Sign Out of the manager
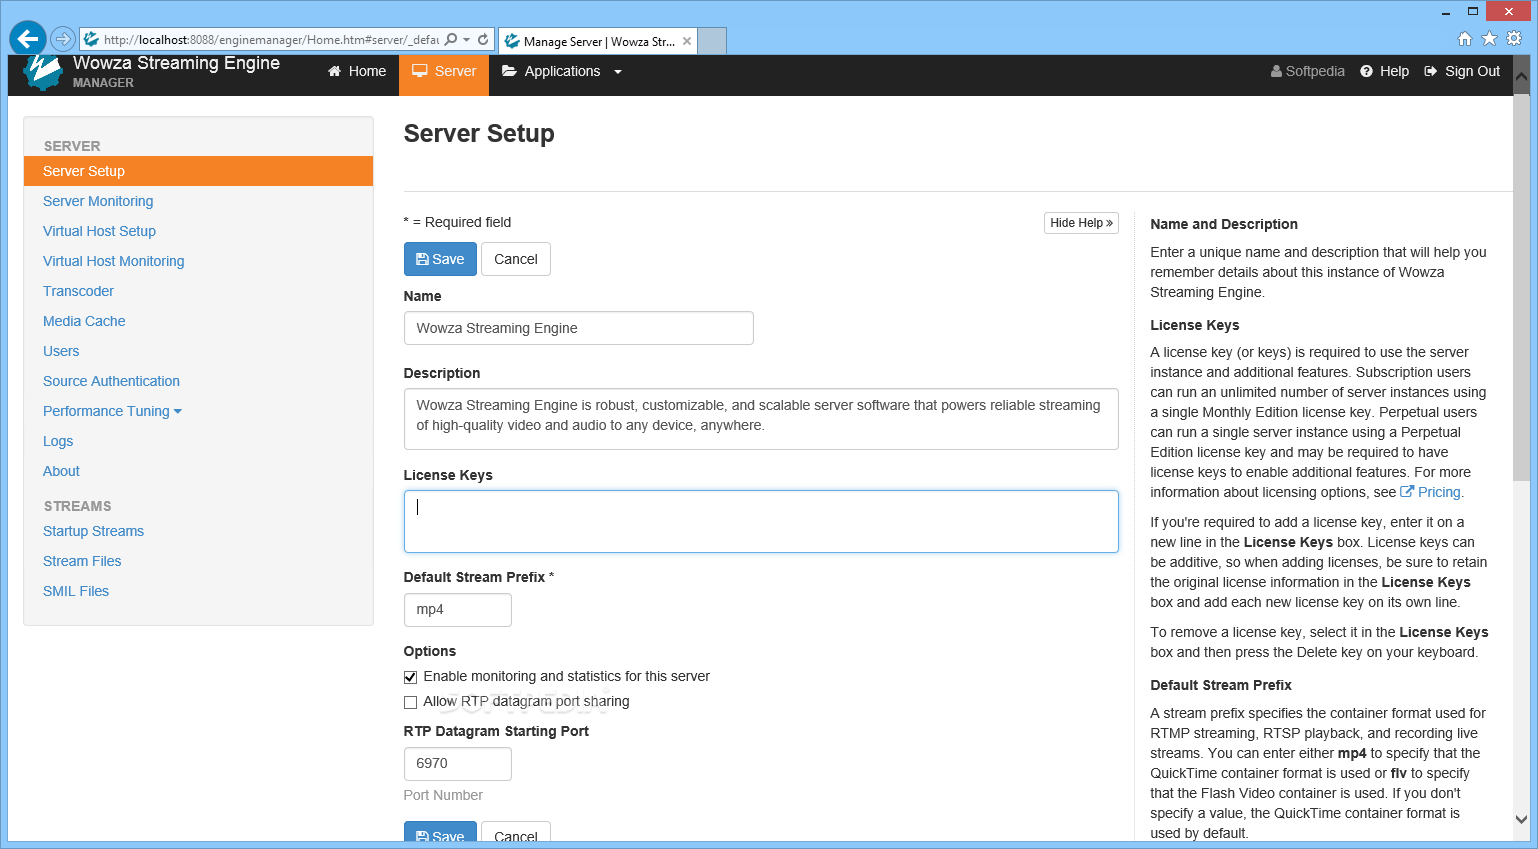 tap(1462, 71)
